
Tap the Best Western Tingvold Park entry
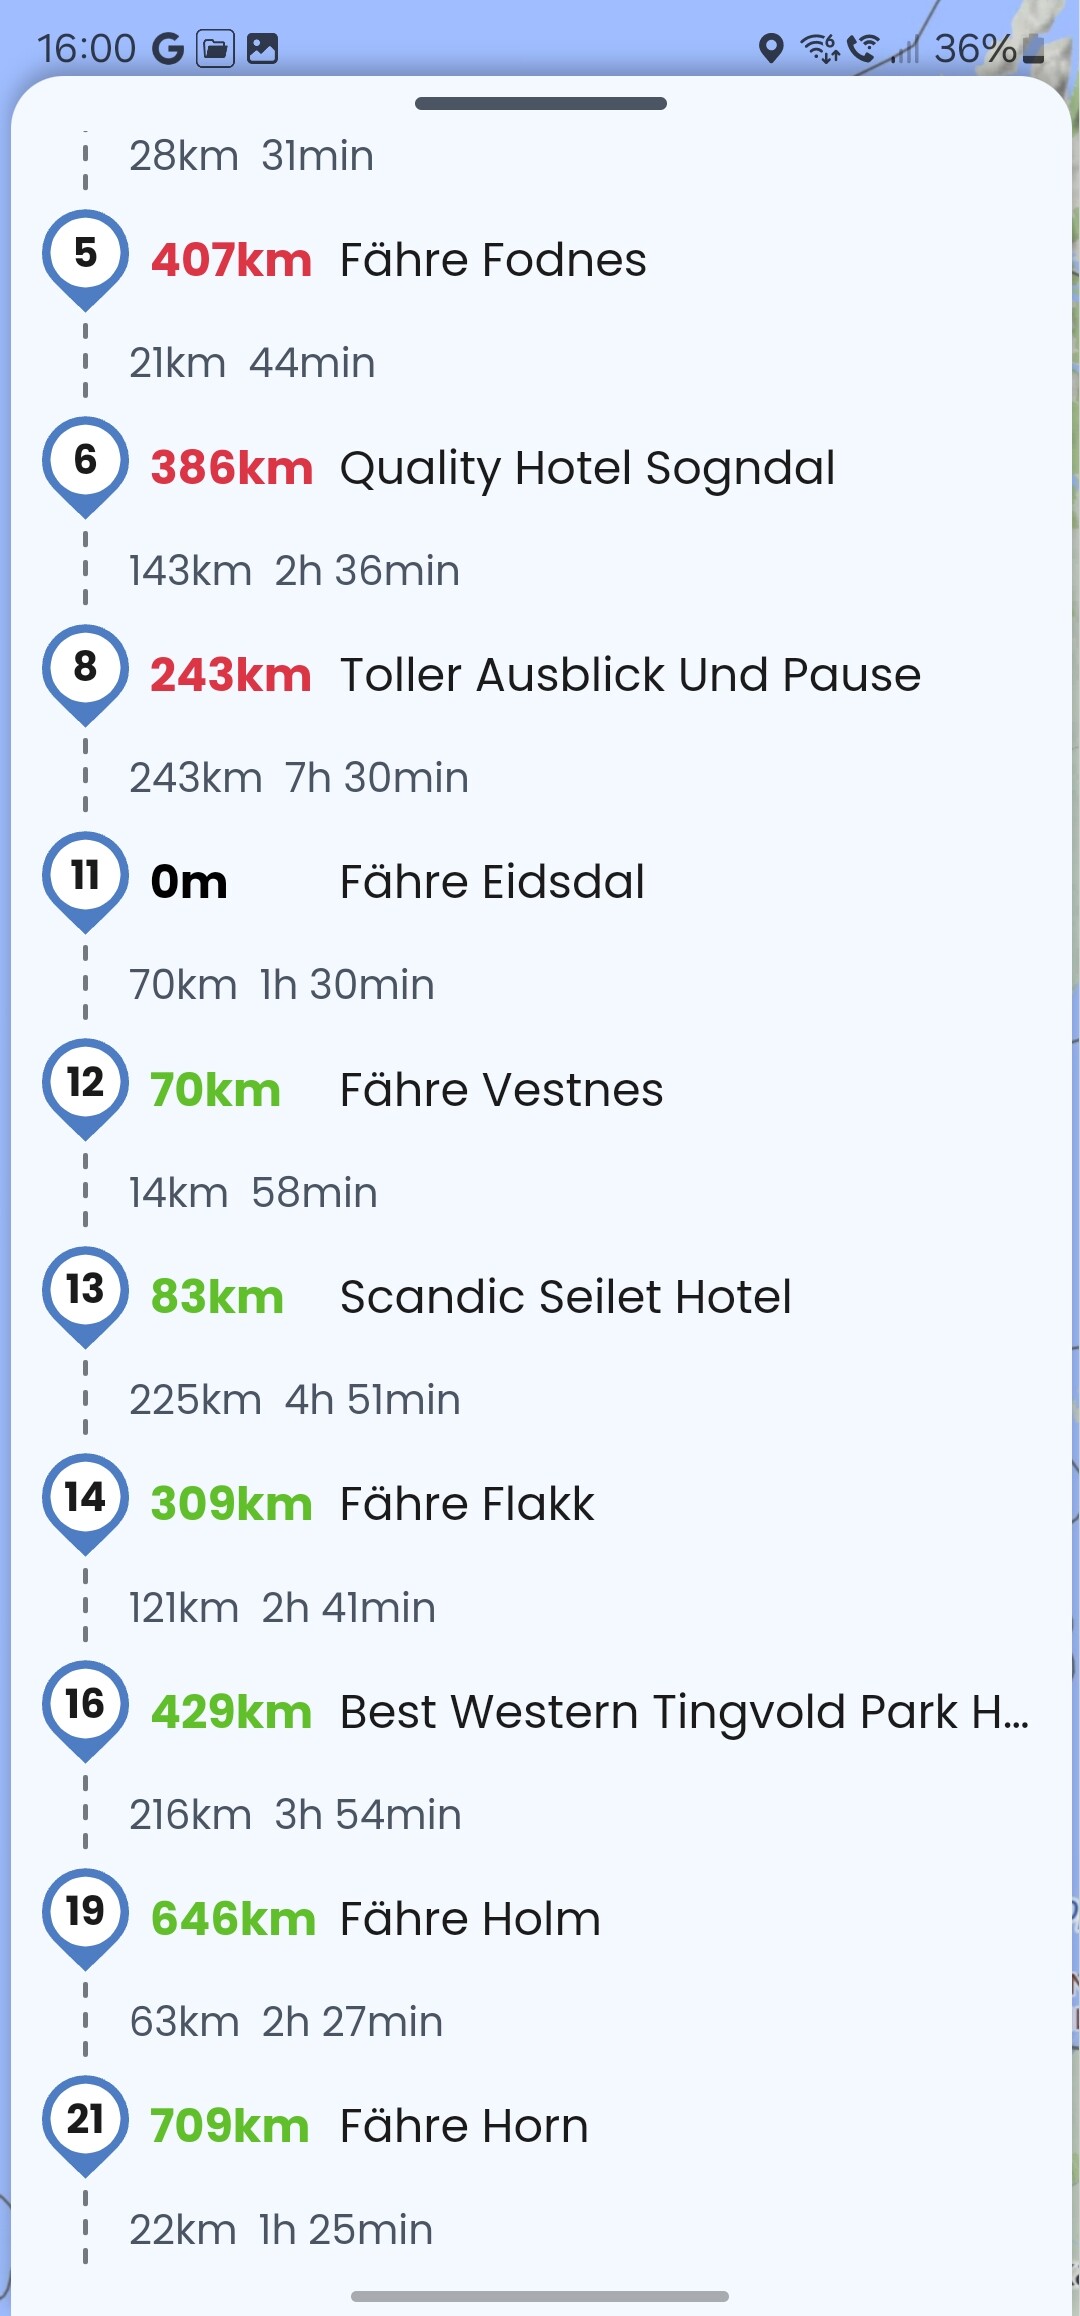(684, 1712)
